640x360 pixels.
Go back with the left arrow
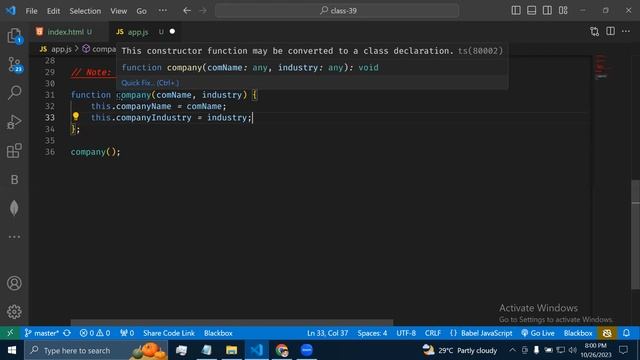[187, 11]
